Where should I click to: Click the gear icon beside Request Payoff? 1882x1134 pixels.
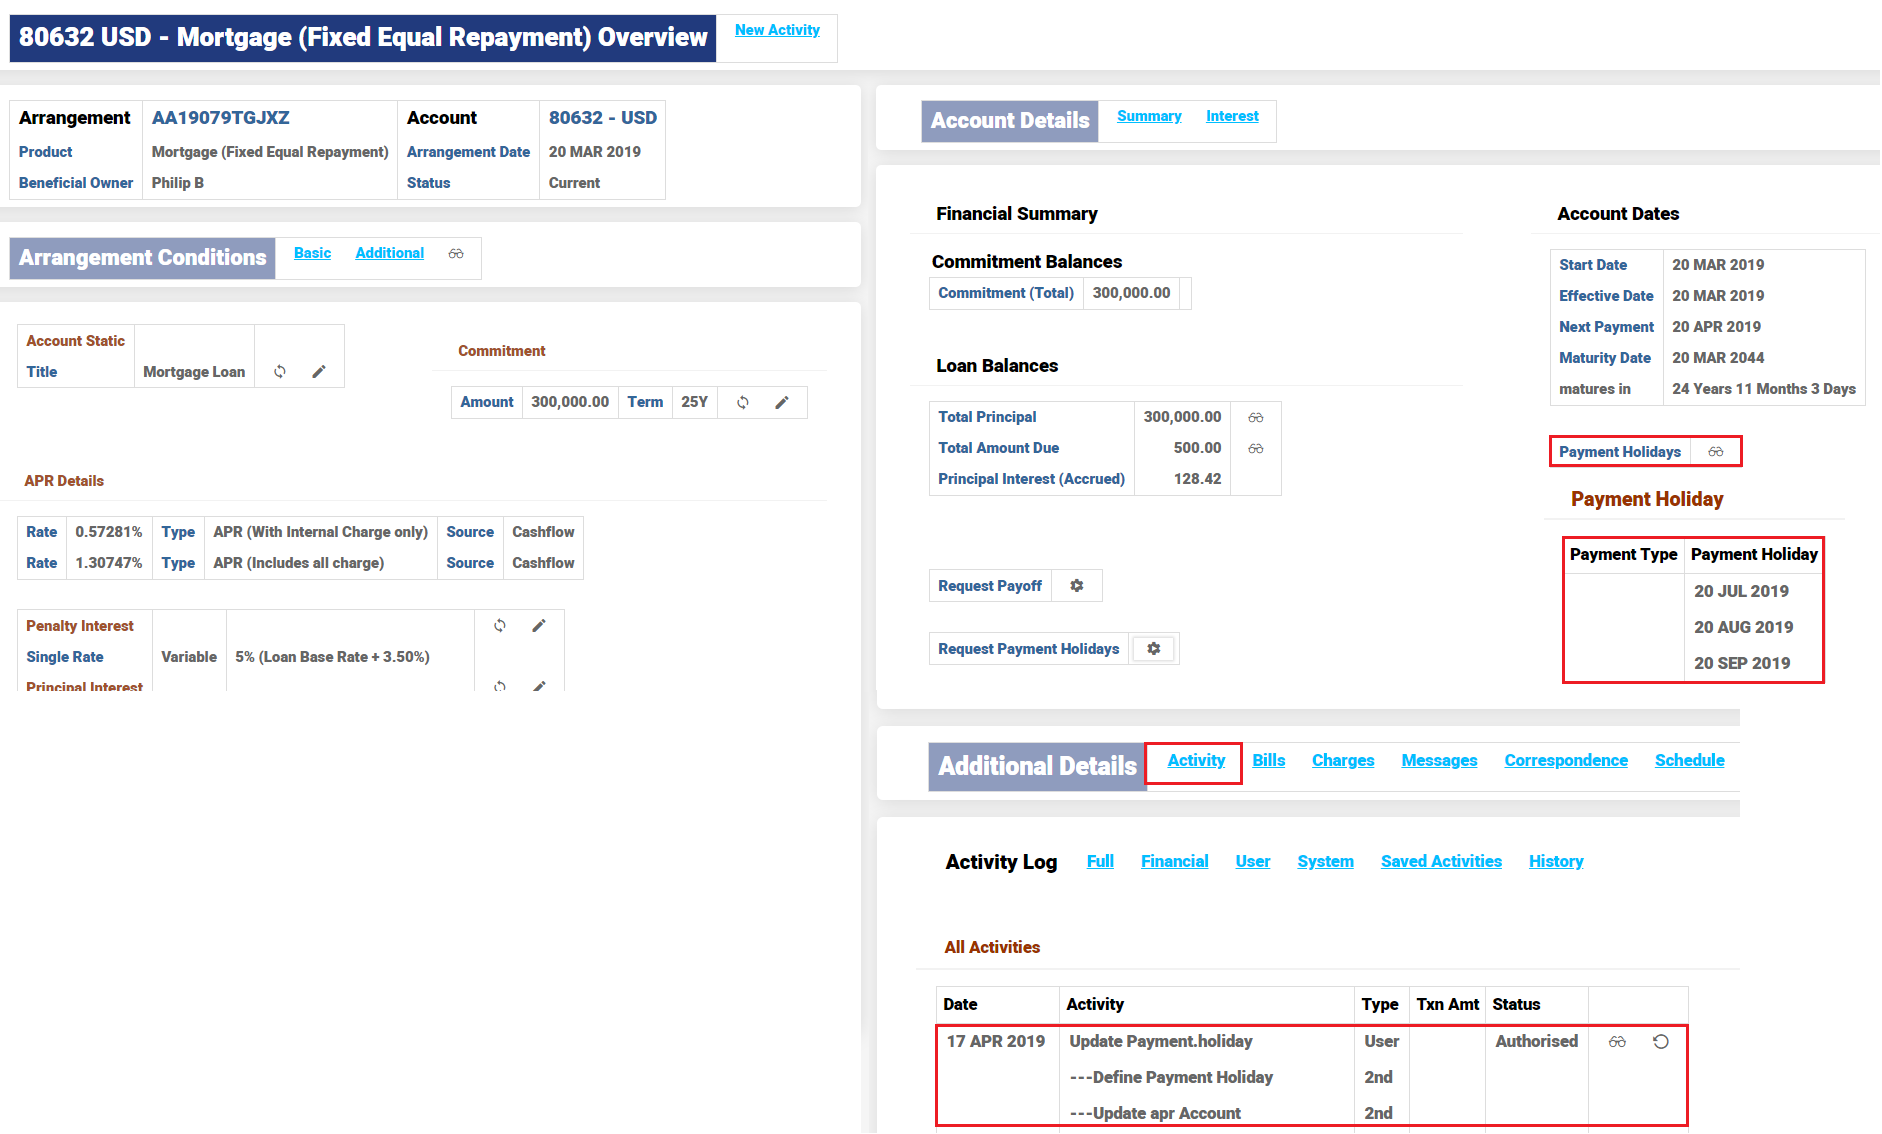[x=1077, y=586]
